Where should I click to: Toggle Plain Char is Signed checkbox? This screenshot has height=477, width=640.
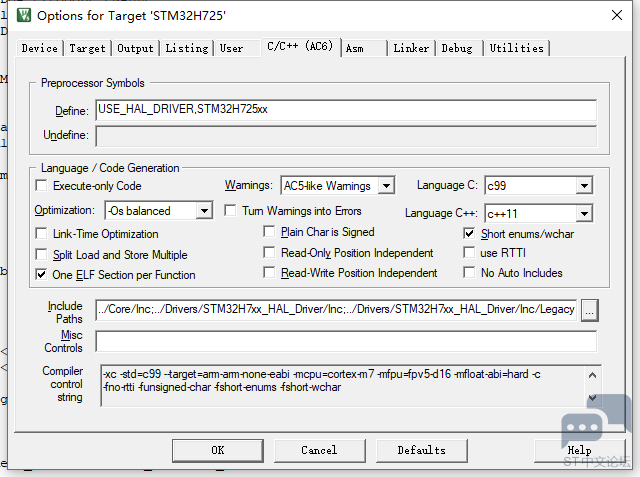coord(269,232)
